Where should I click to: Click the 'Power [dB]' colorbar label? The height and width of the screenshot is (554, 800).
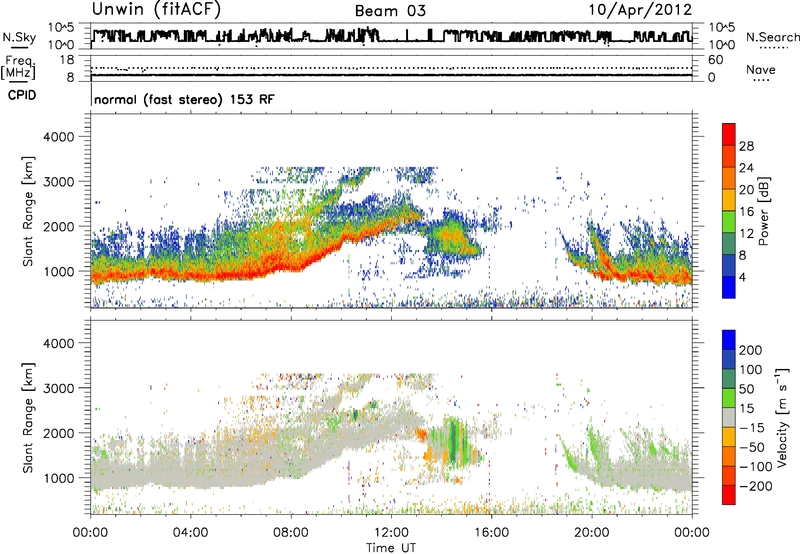[x=763, y=211]
